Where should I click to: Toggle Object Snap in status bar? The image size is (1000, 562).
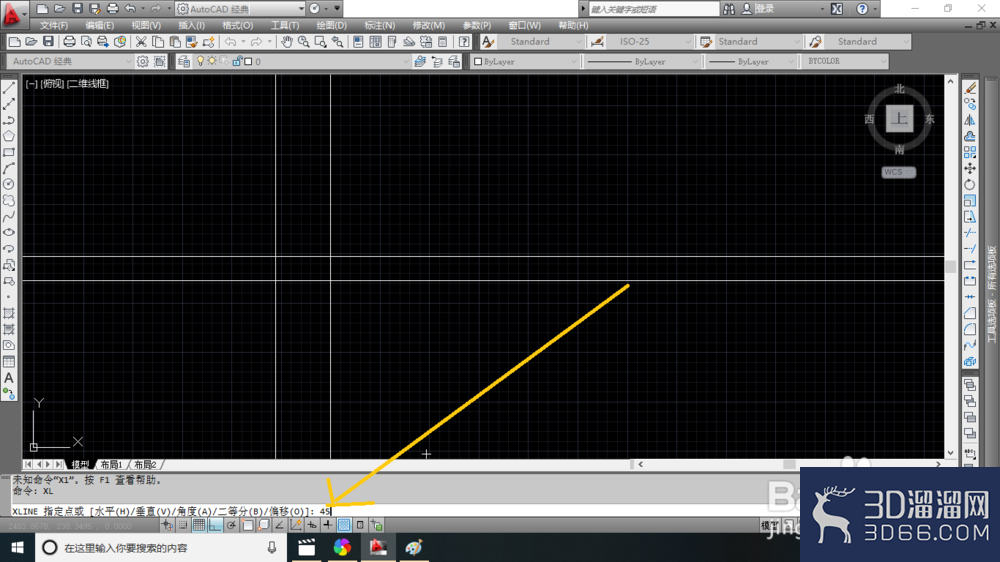click(247, 525)
